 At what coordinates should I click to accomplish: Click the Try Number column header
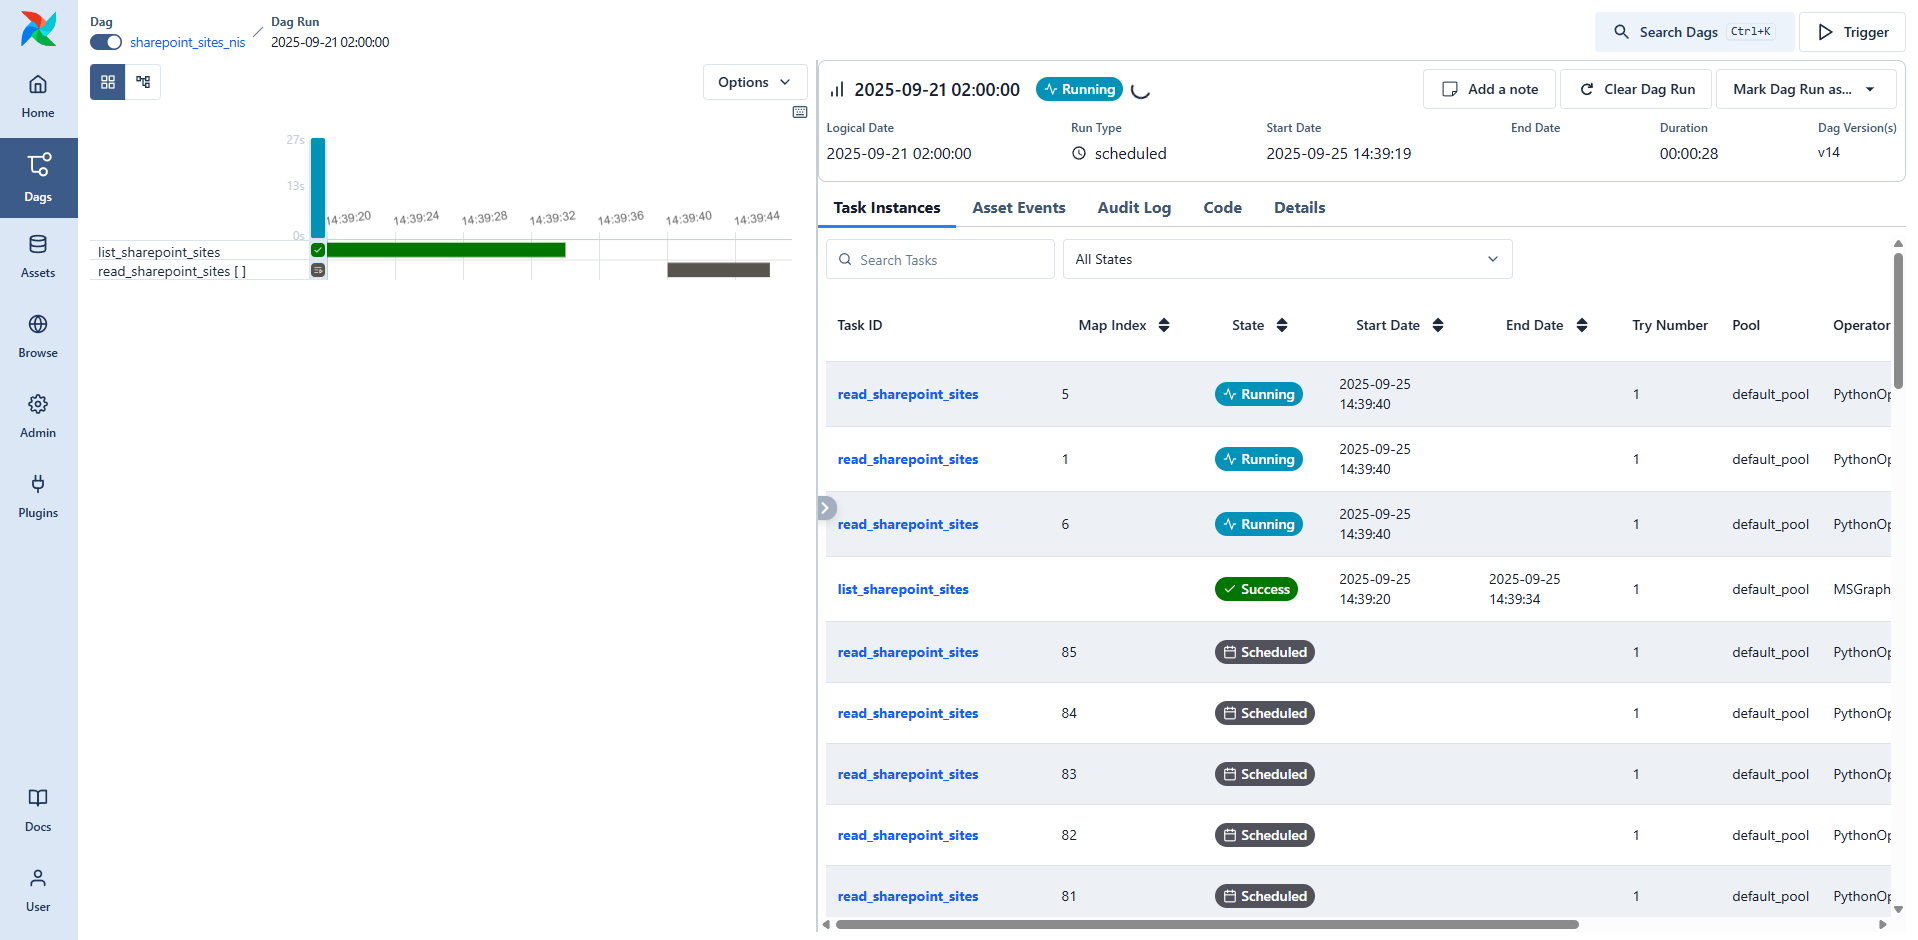coord(1670,325)
